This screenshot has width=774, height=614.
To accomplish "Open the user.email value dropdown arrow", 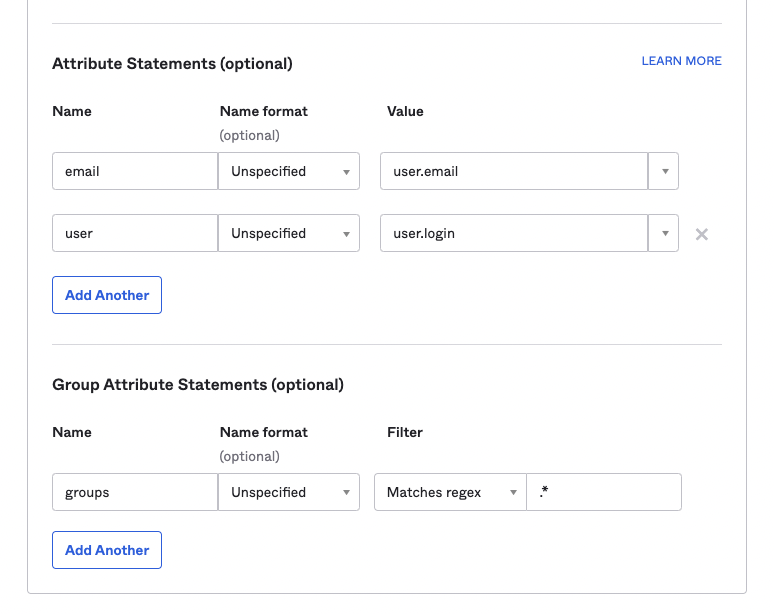I will pos(664,171).
